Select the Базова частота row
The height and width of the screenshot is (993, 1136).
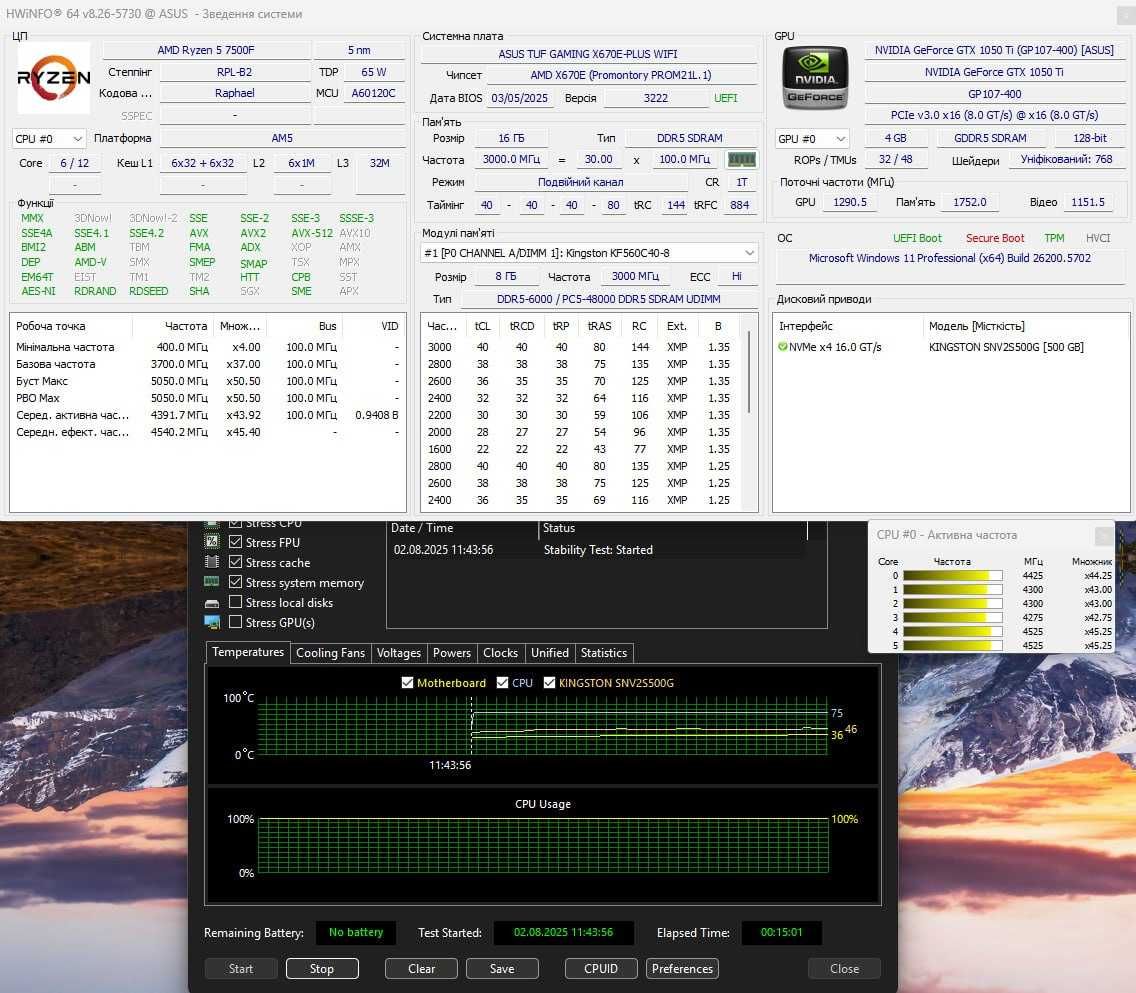pos(207,364)
